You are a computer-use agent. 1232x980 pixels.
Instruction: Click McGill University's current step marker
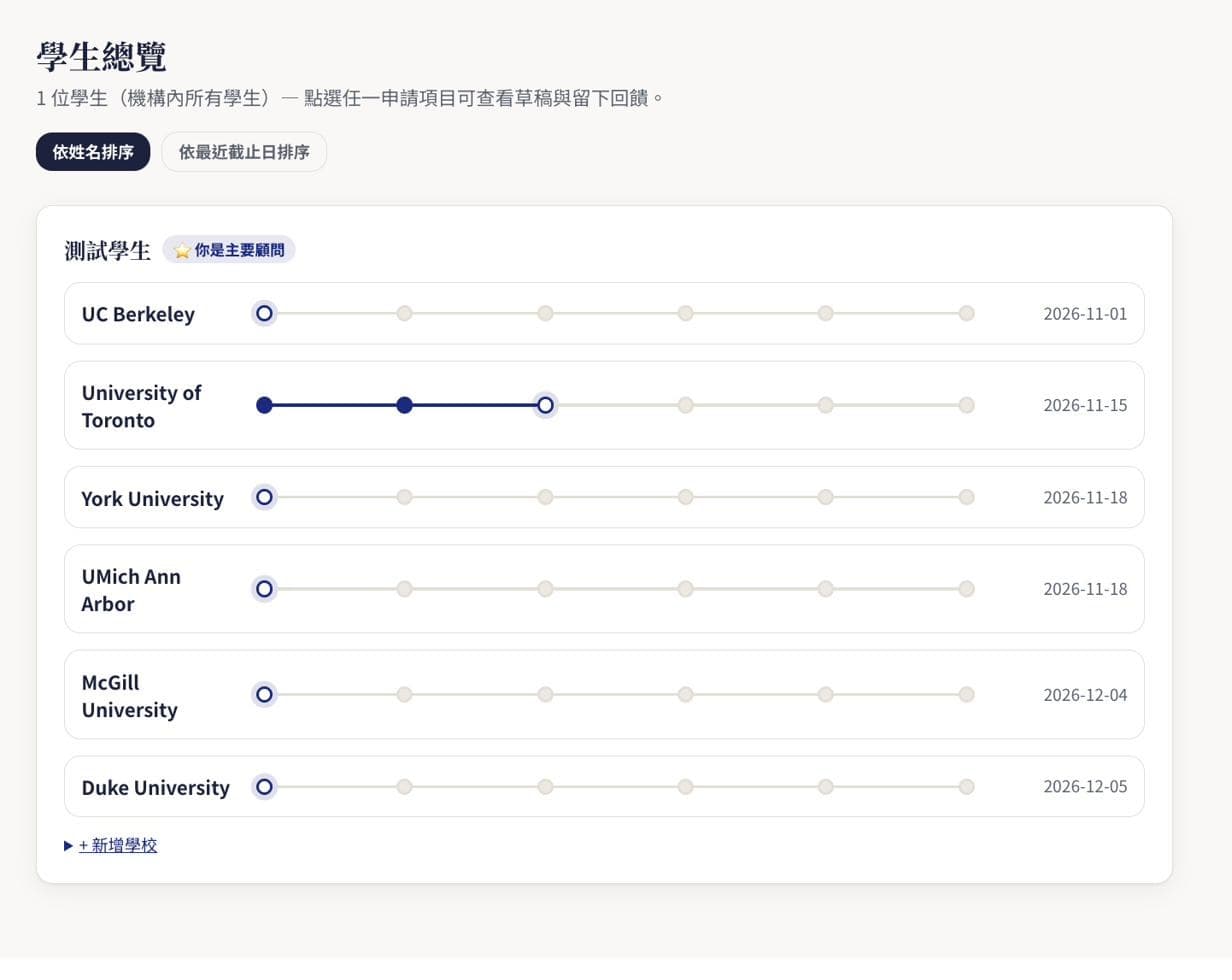(264, 695)
